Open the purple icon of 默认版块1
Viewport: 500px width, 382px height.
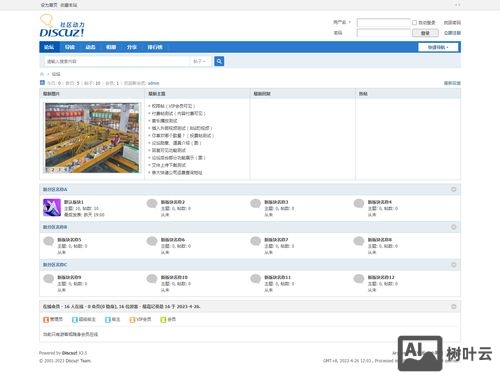pos(52,207)
